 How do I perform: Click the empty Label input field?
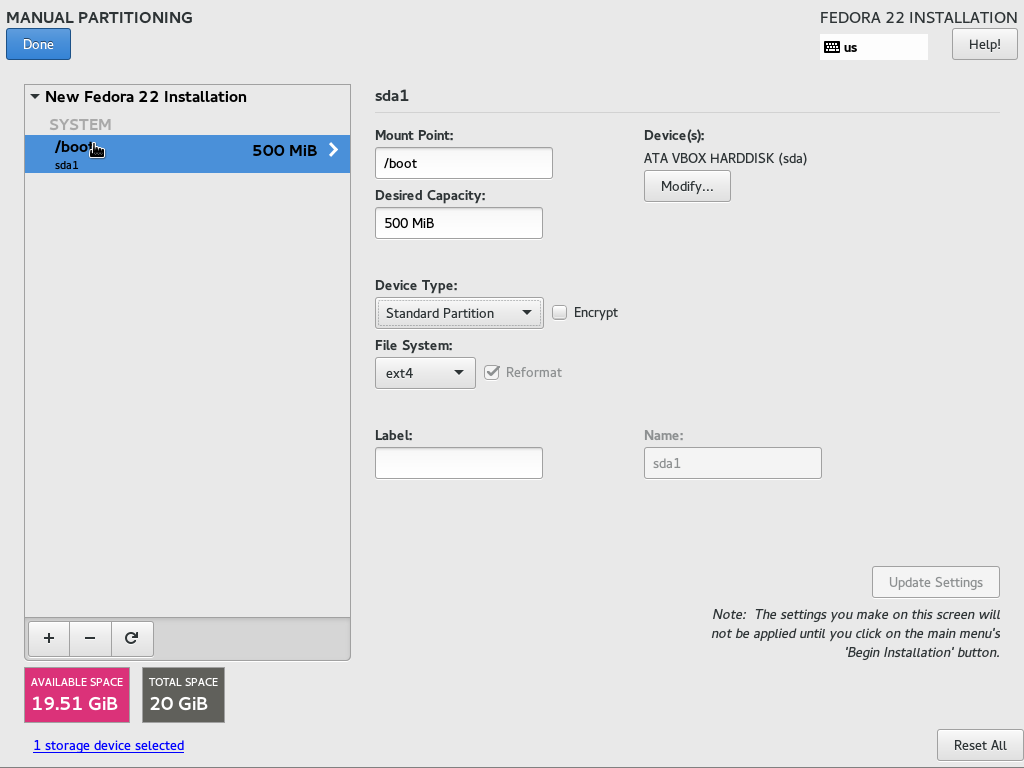click(458, 463)
